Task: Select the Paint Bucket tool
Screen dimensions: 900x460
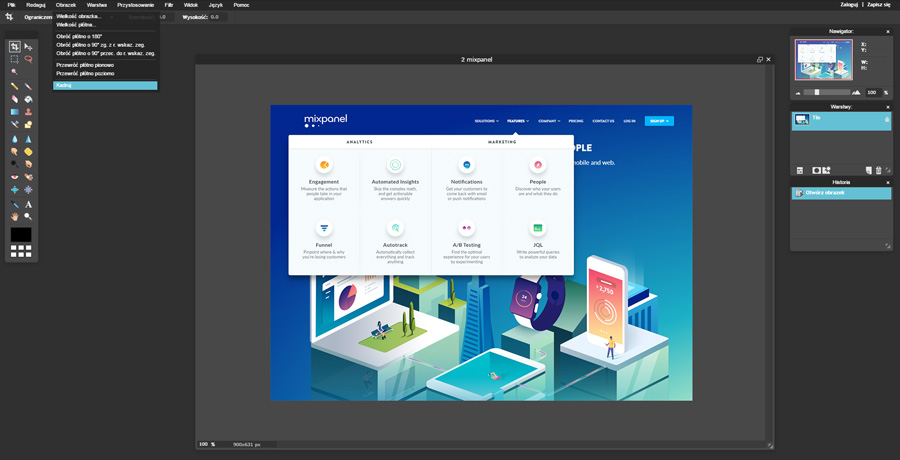Action: [28, 99]
